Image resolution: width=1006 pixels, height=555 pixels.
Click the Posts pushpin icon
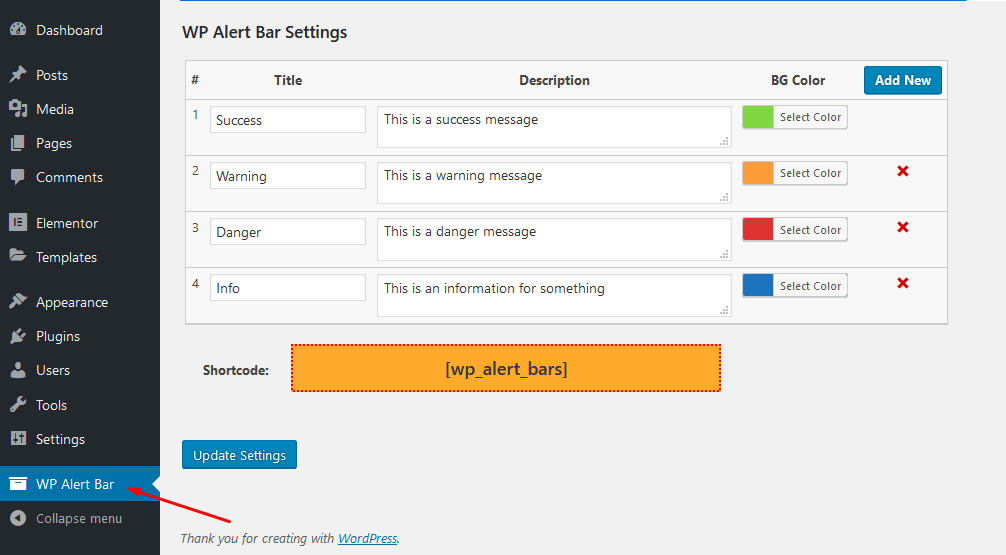[18, 74]
